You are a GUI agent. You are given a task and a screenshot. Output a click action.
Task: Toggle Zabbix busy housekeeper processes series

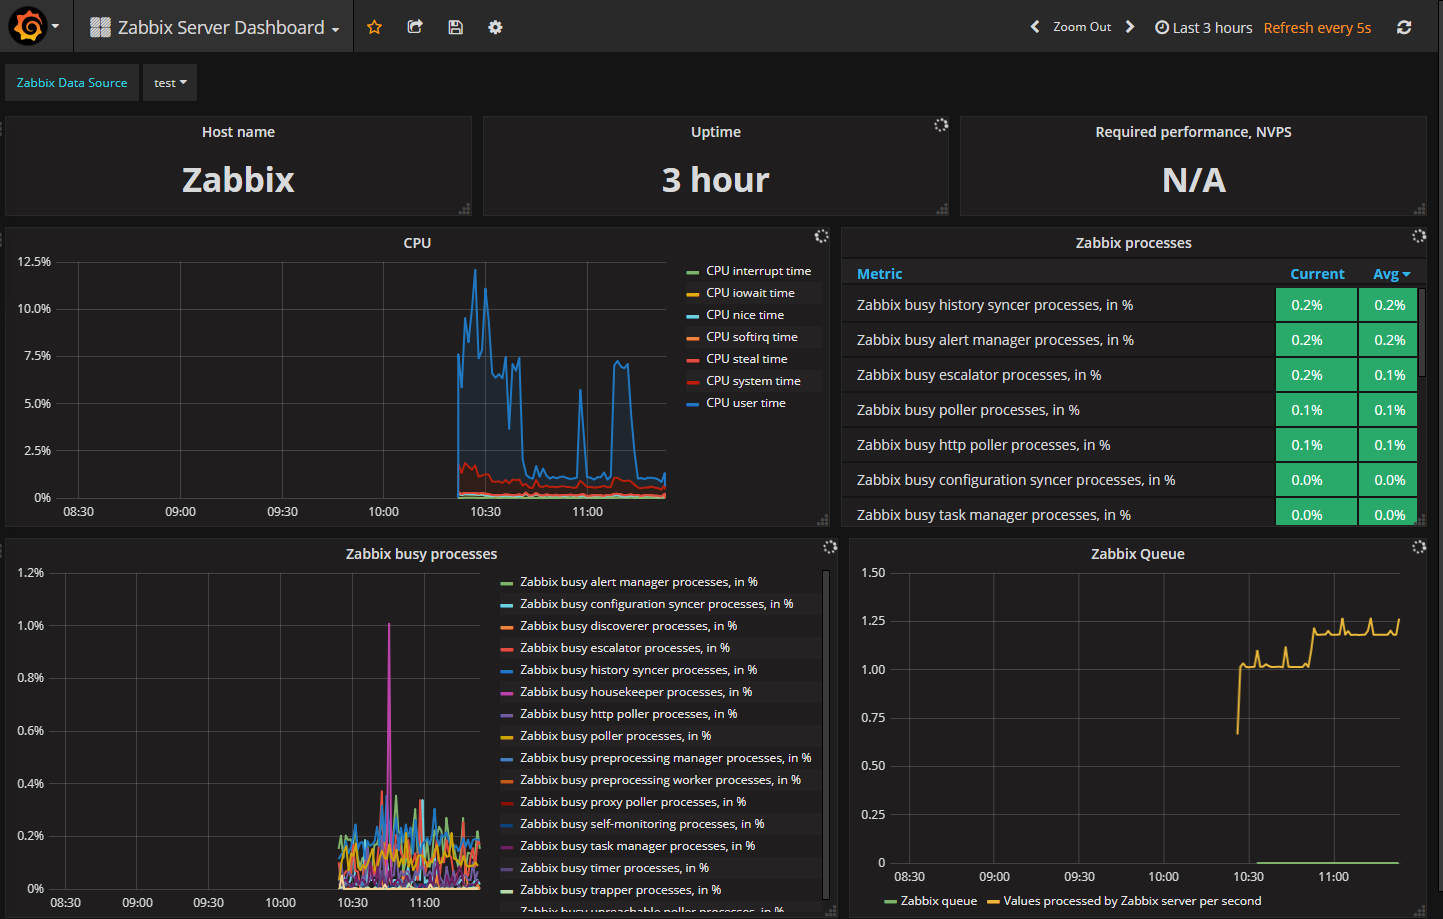tap(636, 692)
